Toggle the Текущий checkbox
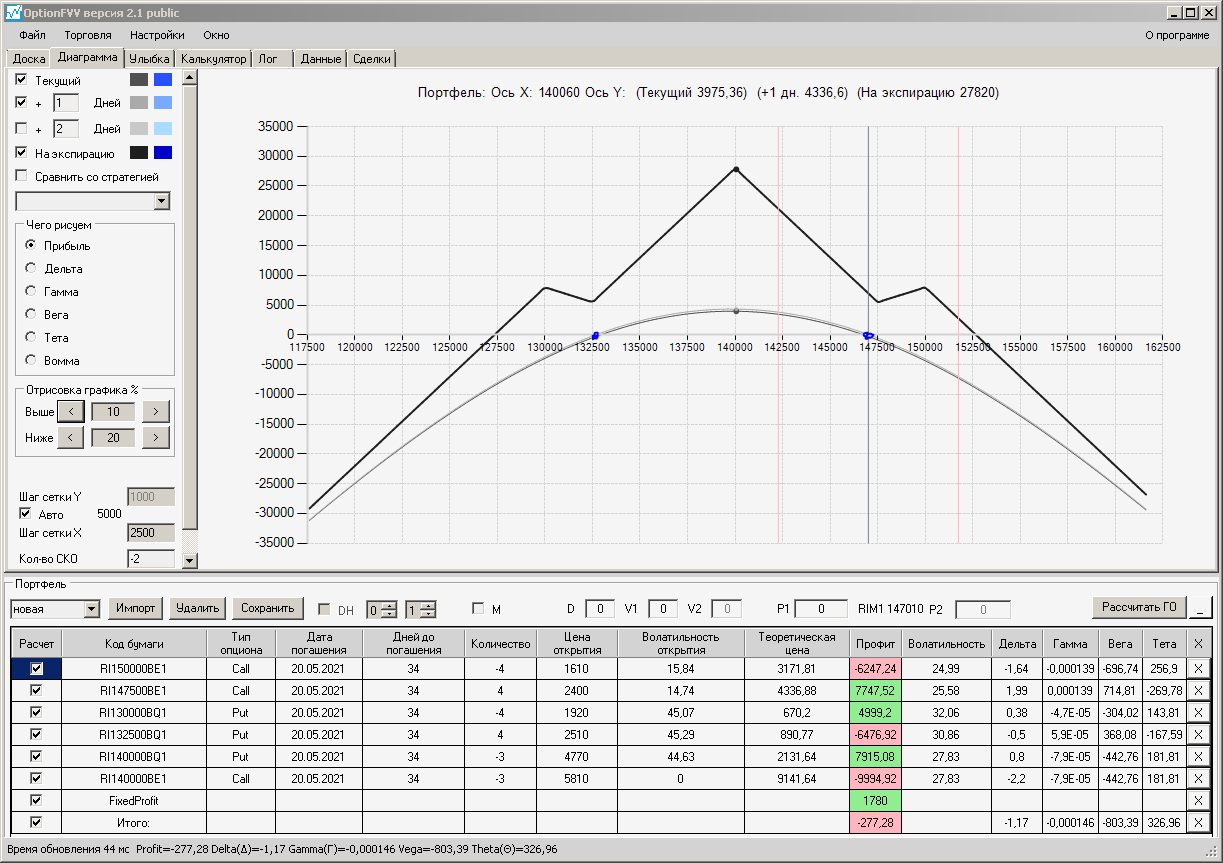The width and height of the screenshot is (1223, 863). click(22, 80)
